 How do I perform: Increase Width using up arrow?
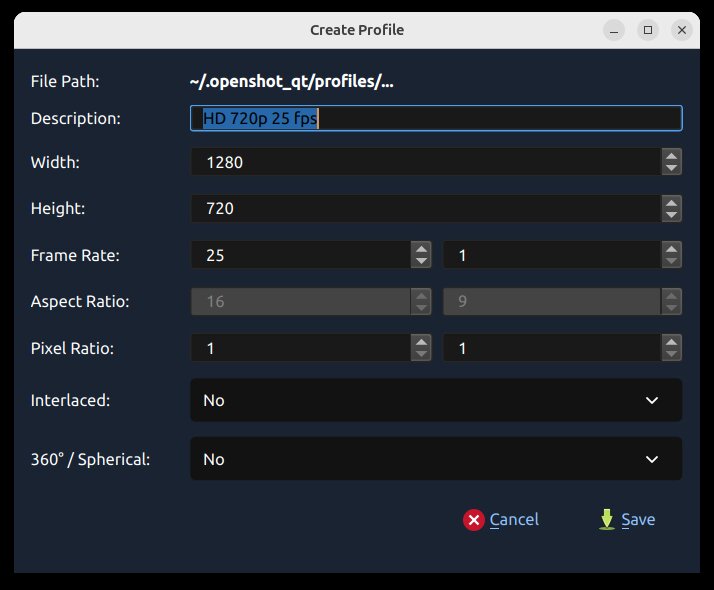pos(672,155)
